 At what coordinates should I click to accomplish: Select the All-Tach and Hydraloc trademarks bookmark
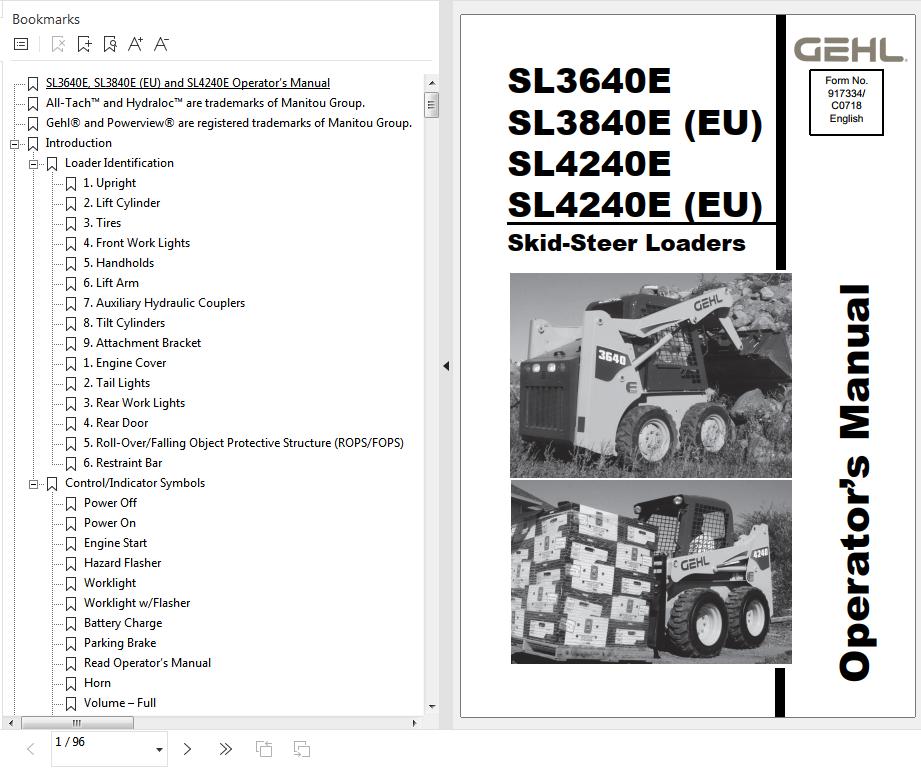point(206,103)
